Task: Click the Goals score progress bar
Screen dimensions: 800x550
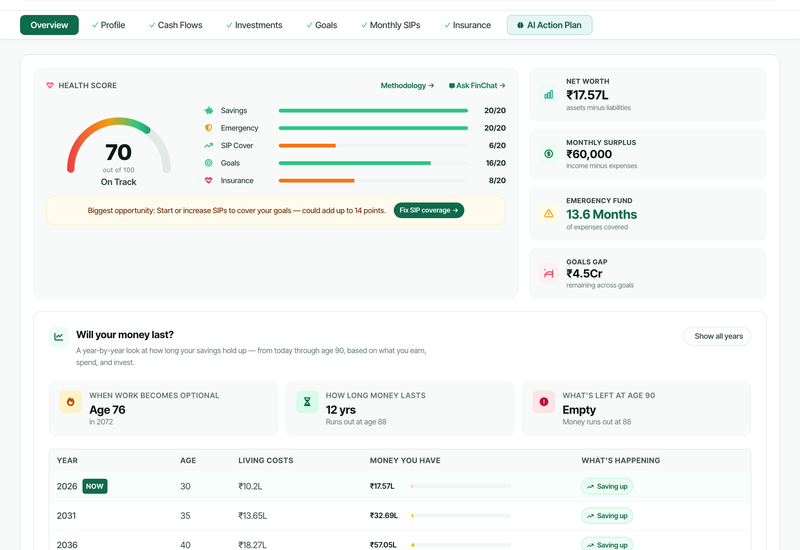Action: (373, 163)
